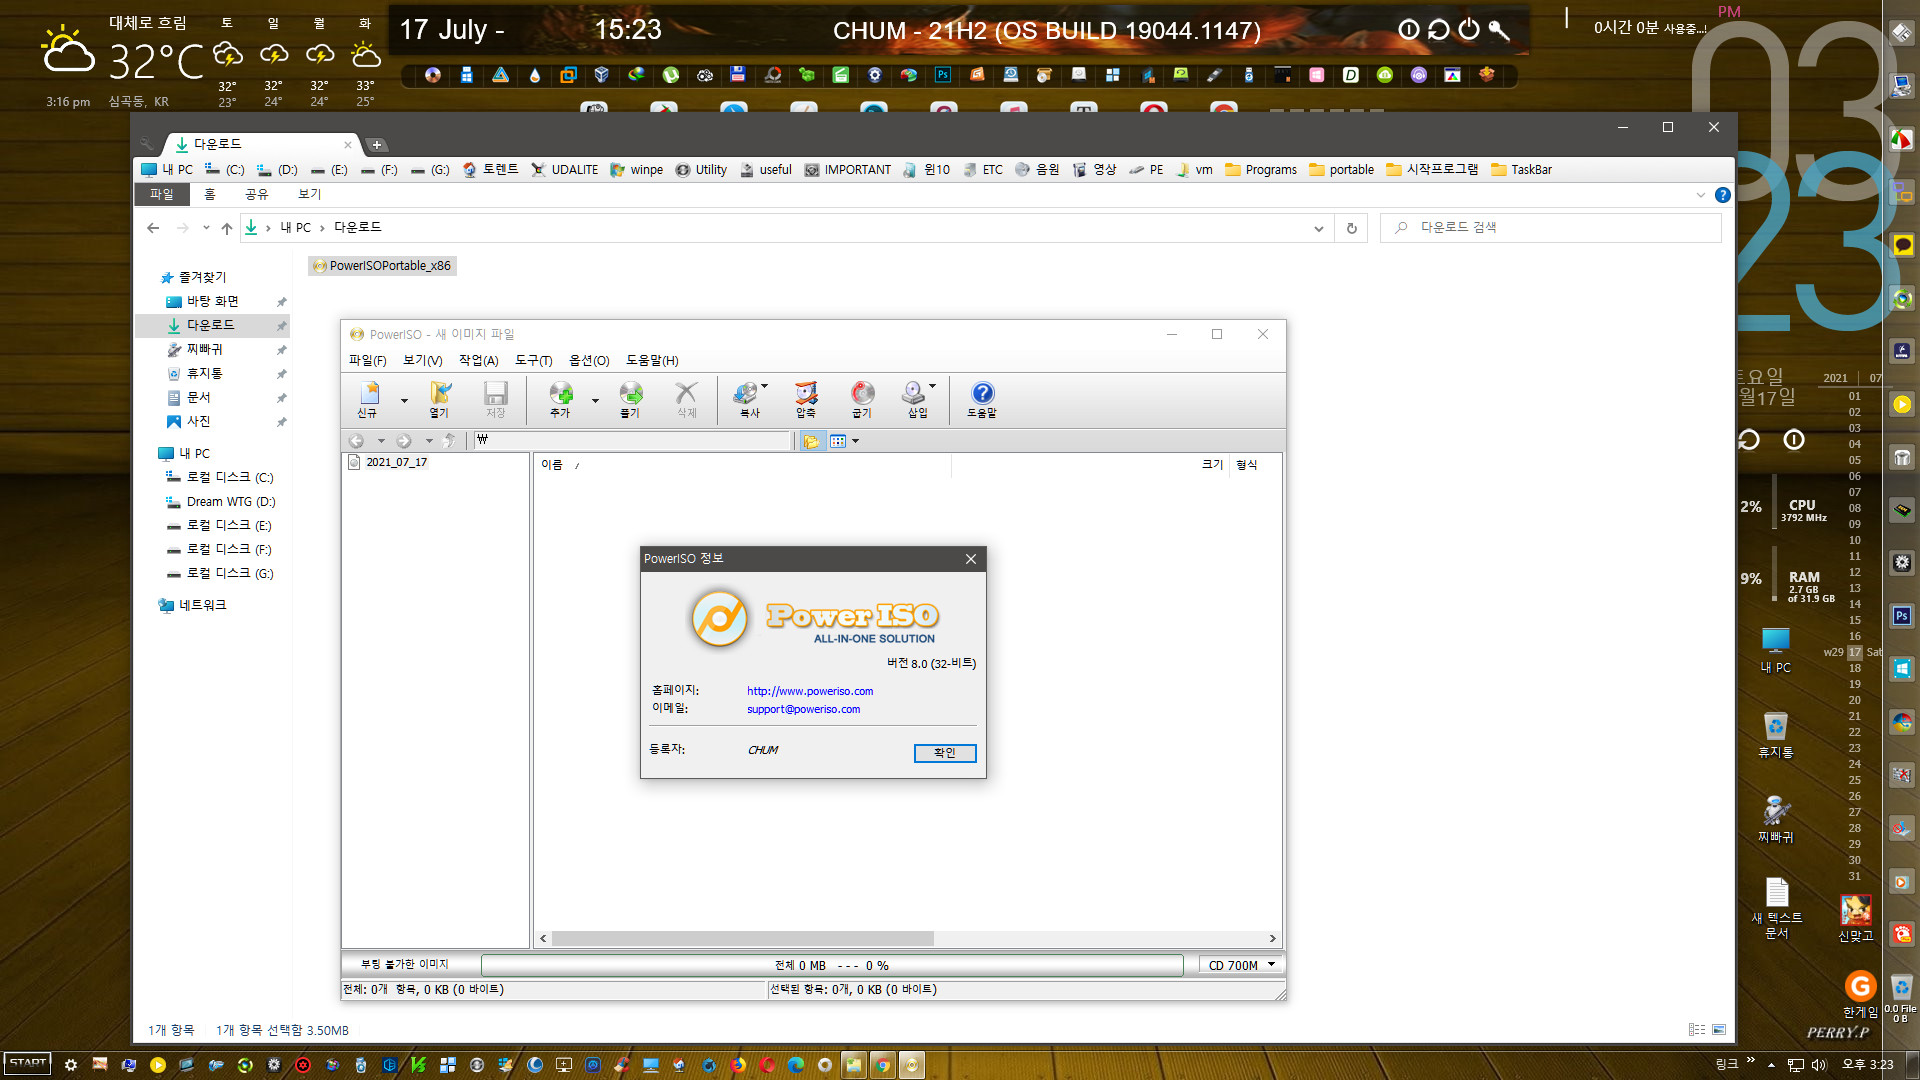Click the PowerISO path input field
This screenshot has width=1920, height=1080.
(632, 441)
